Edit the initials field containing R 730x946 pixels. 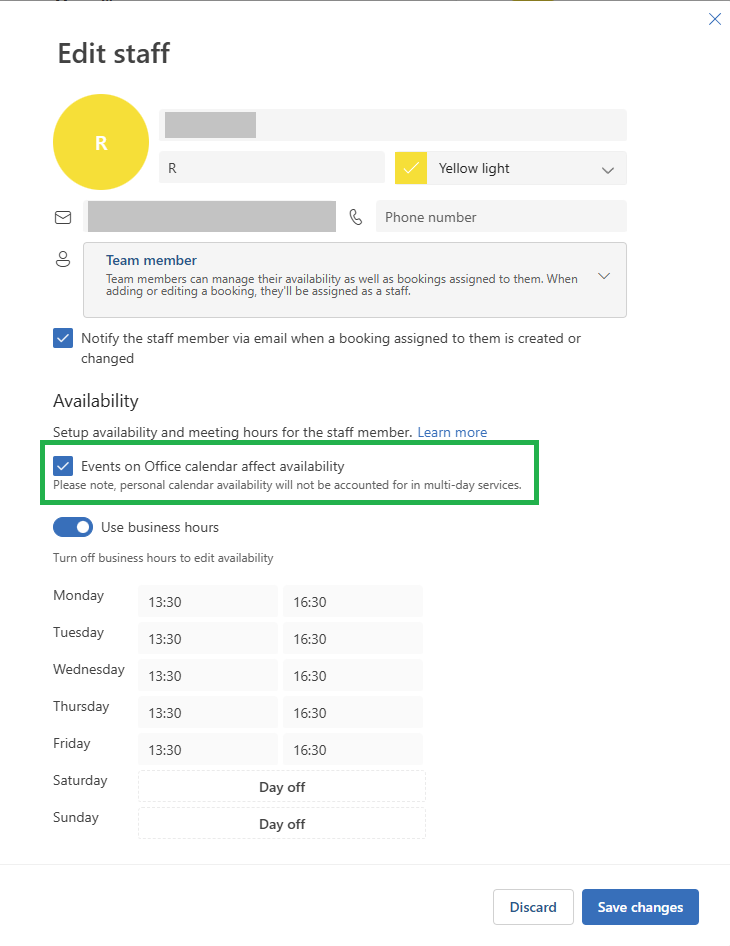coord(271,168)
